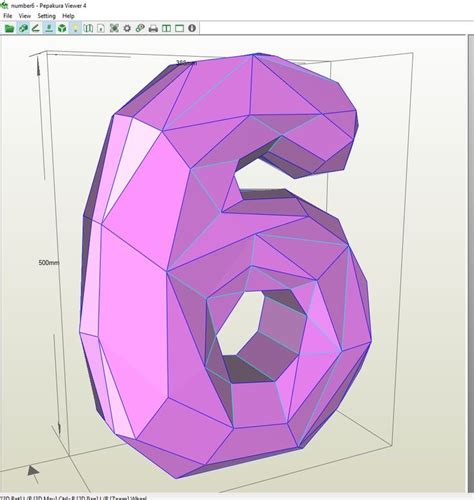The image size is (474, 500).
Task: Switch to split two-pane window layout icon
Action: coord(166,28)
